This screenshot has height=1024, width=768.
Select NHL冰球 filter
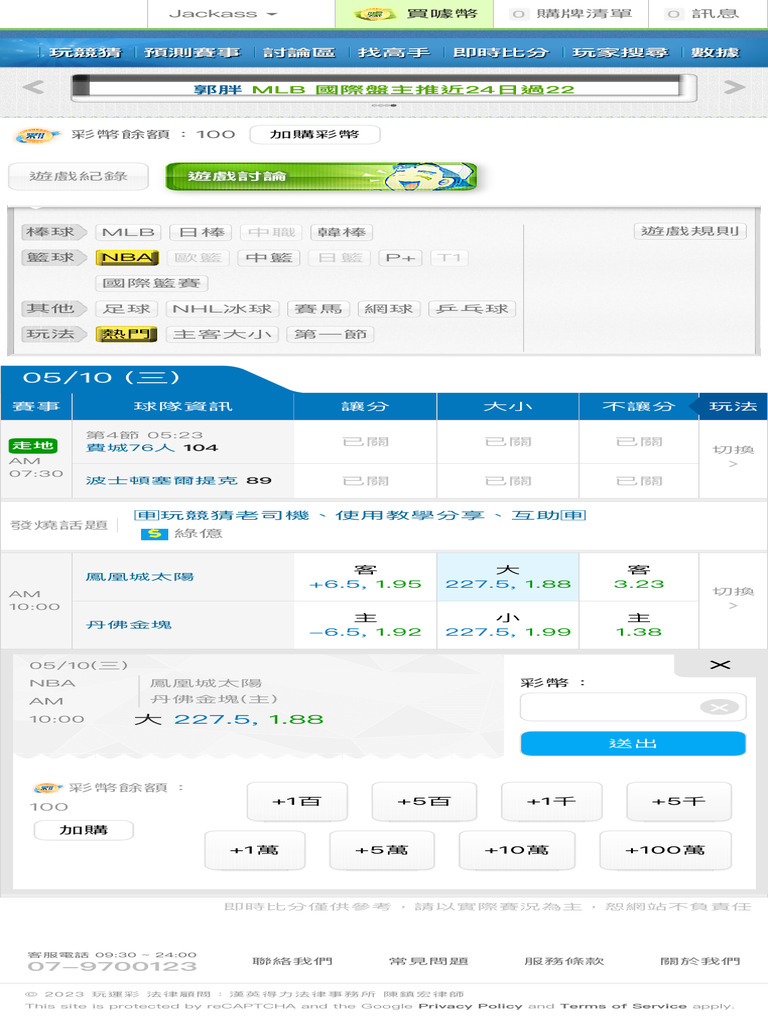(x=222, y=309)
